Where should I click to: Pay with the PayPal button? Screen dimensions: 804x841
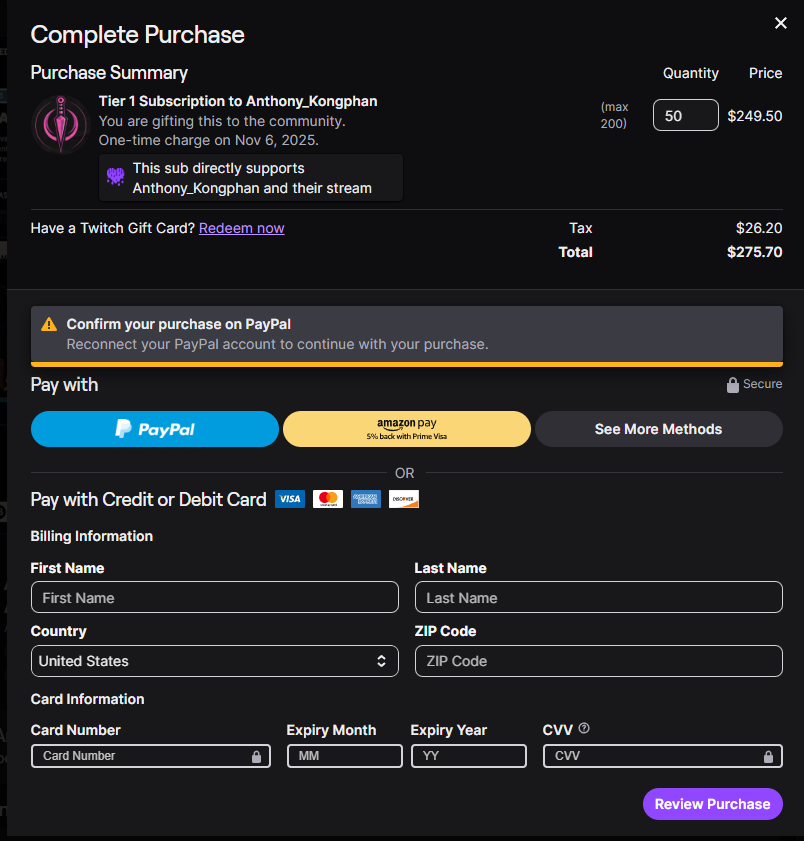click(154, 429)
